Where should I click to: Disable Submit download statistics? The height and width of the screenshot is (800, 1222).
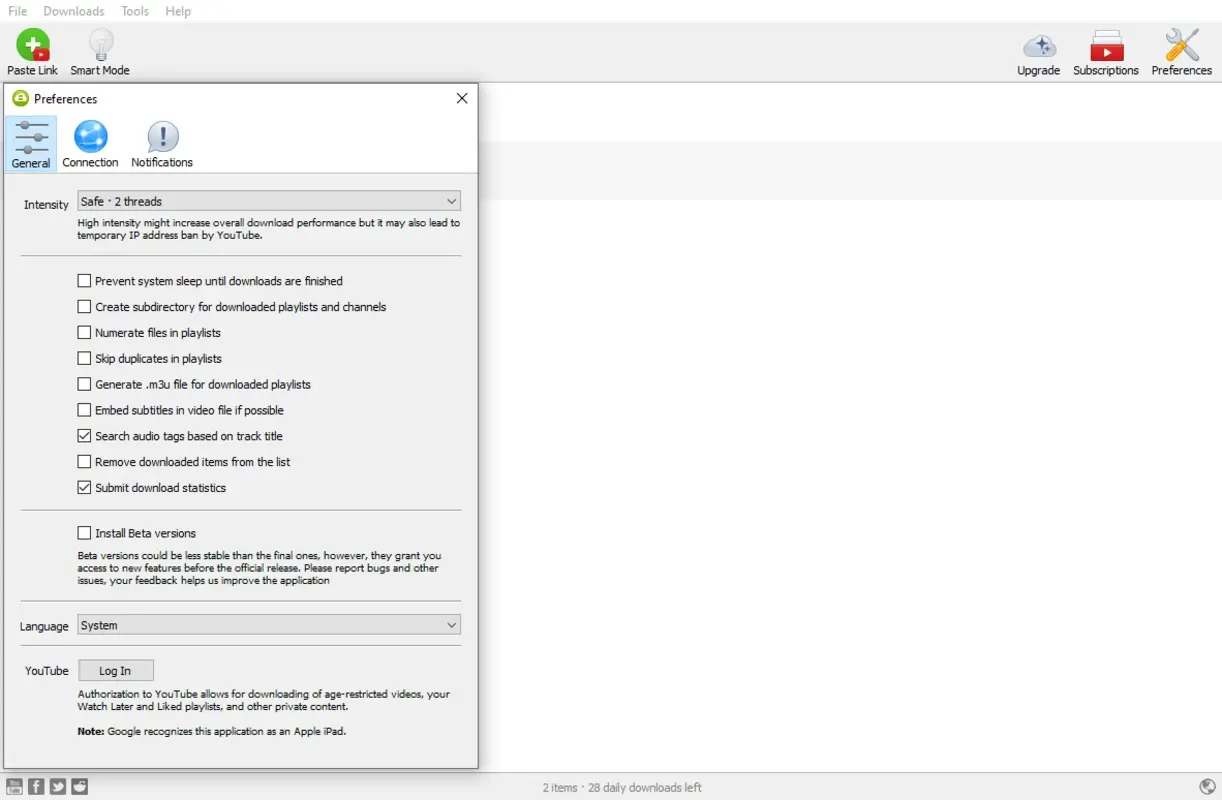84,487
